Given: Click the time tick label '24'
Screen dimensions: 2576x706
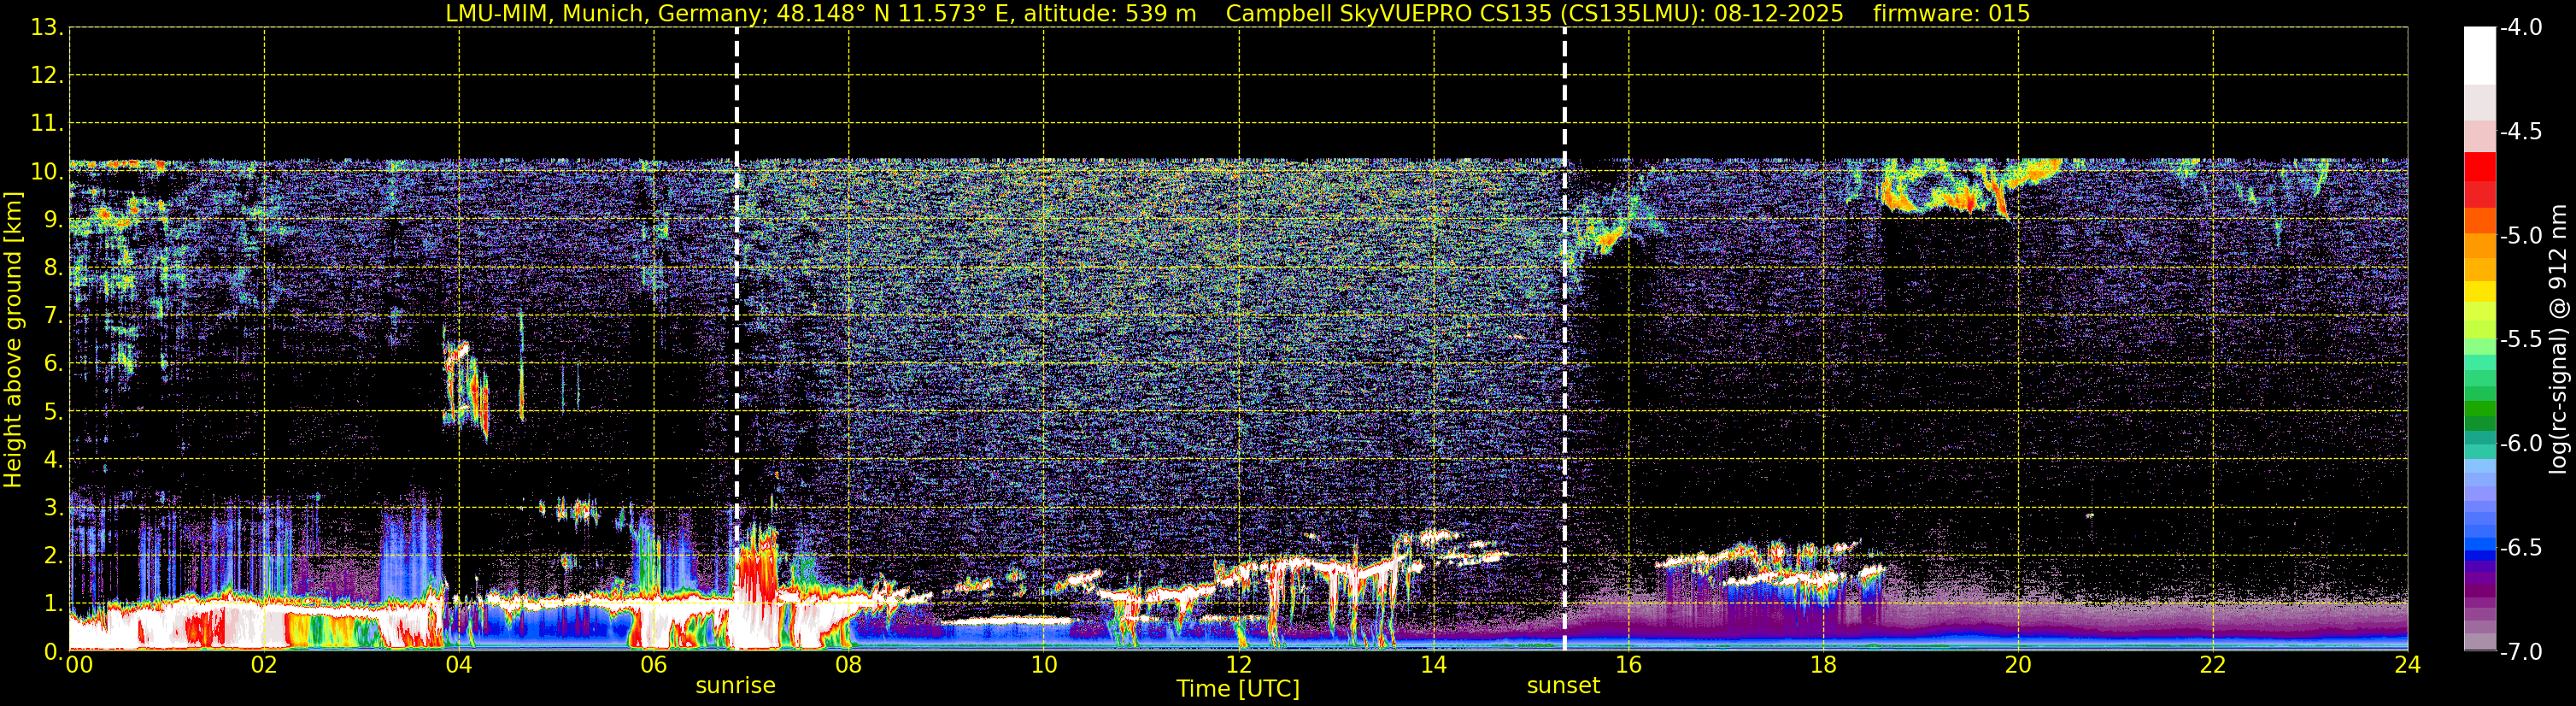Looking at the screenshot, I should pyautogui.click(x=2407, y=665).
